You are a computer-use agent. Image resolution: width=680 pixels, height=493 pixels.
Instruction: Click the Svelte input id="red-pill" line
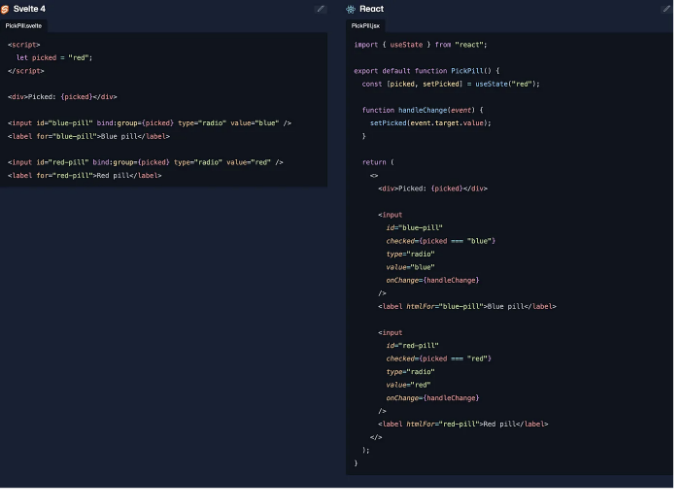point(147,163)
